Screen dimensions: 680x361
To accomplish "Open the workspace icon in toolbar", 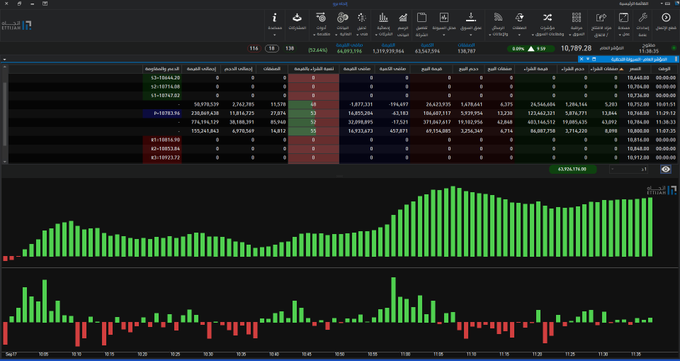I will (623, 17).
